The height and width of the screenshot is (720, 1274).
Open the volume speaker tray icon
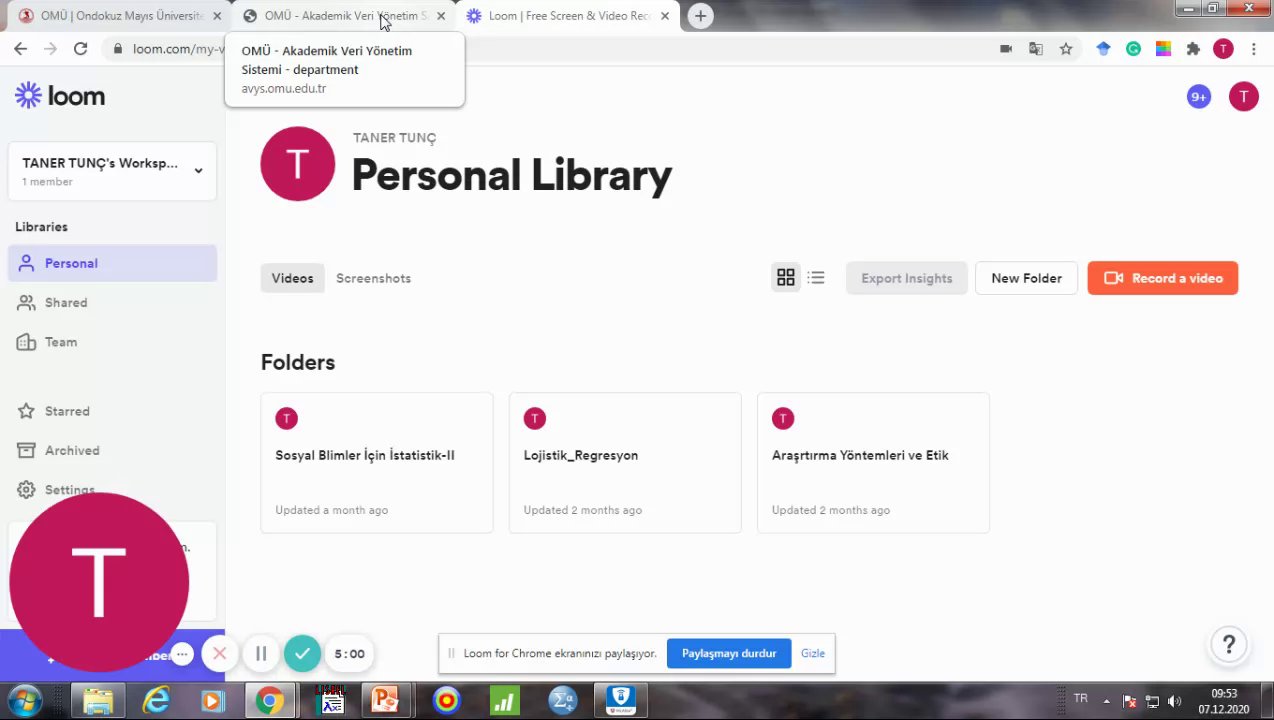pyautogui.click(x=1174, y=701)
